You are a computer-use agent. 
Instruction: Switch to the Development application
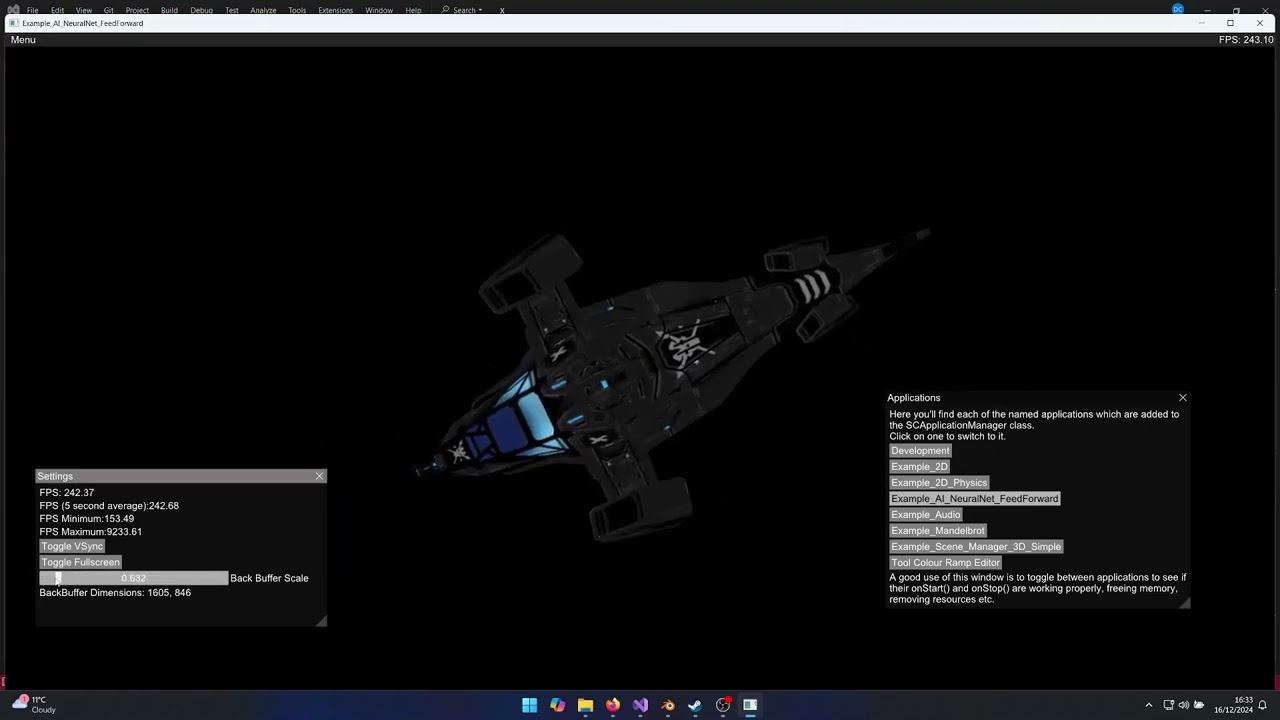click(x=920, y=451)
